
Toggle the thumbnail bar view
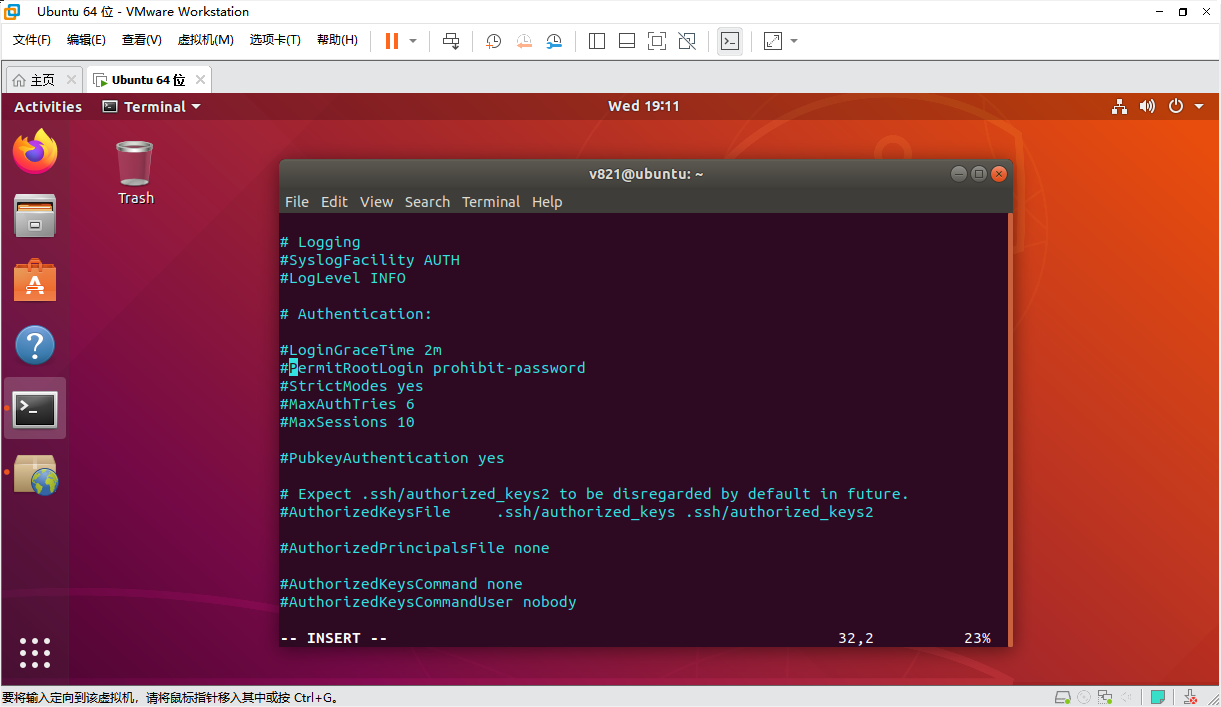point(627,41)
